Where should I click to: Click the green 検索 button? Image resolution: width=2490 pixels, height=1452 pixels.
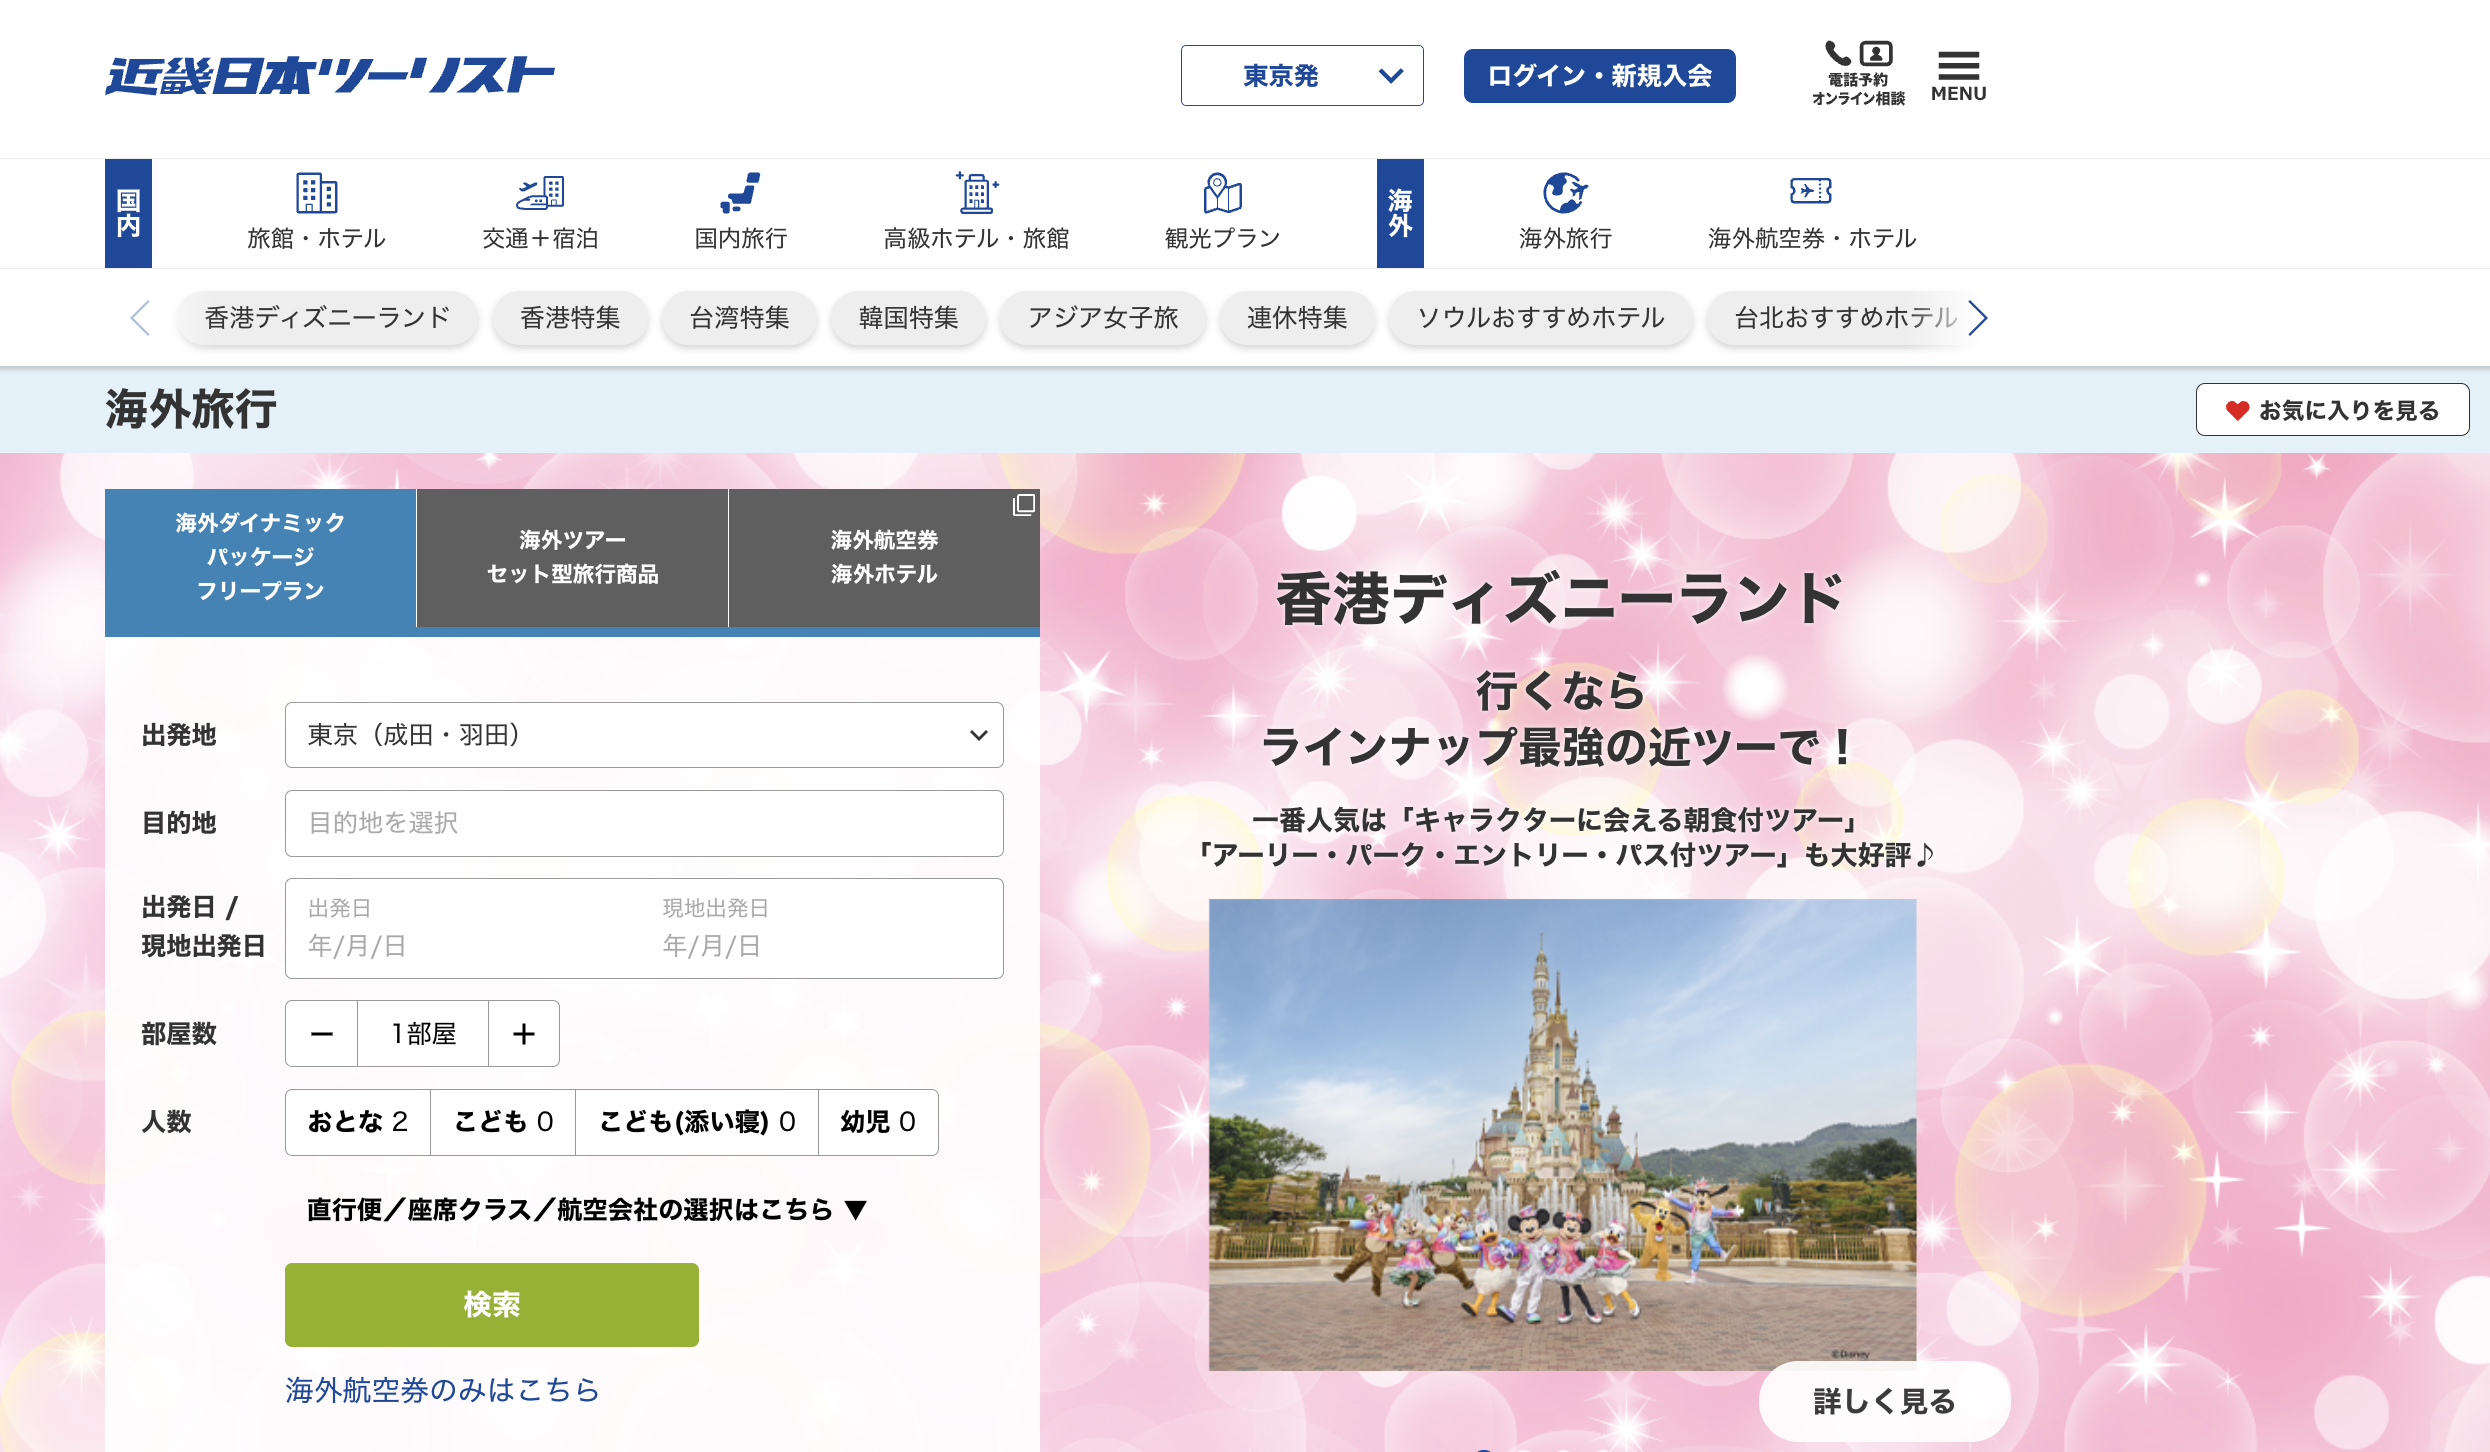(x=491, y=1305)
